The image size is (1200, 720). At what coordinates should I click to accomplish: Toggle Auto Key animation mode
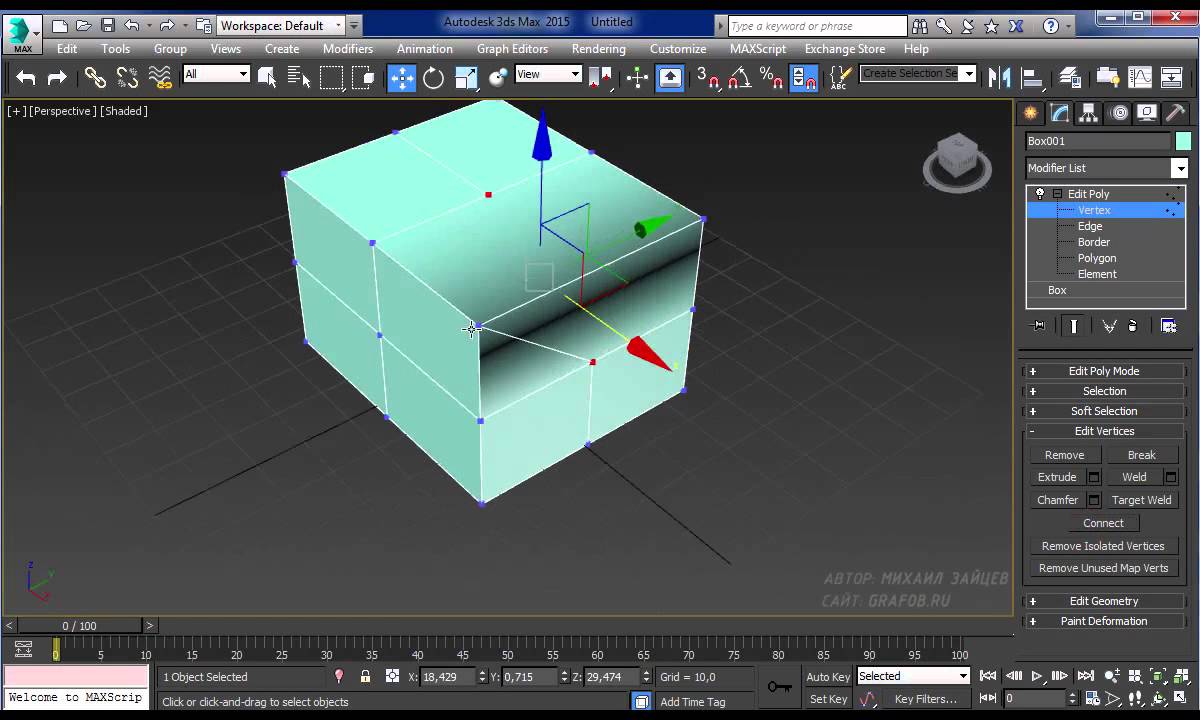(x=828, y=677)
